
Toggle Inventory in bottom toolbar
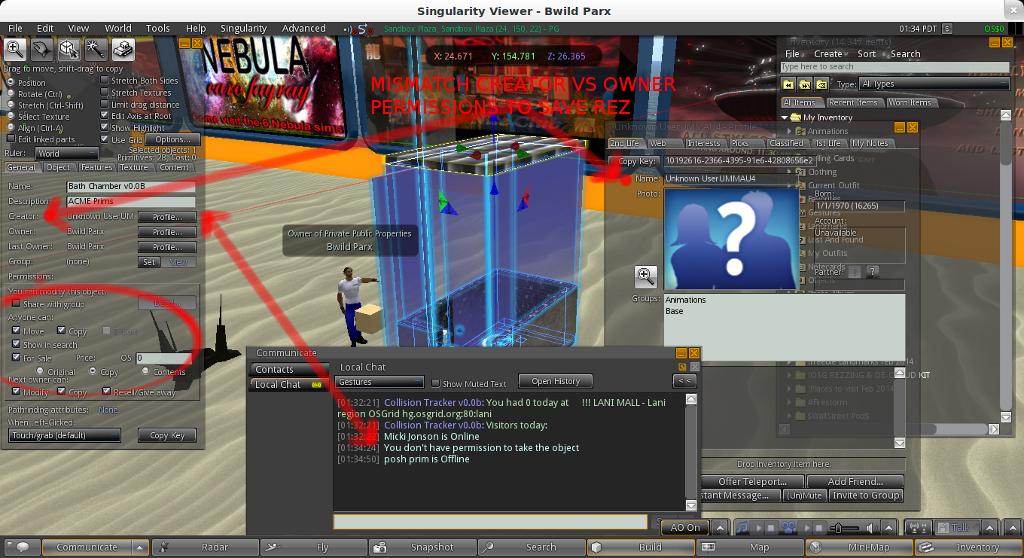click(968, 548)
